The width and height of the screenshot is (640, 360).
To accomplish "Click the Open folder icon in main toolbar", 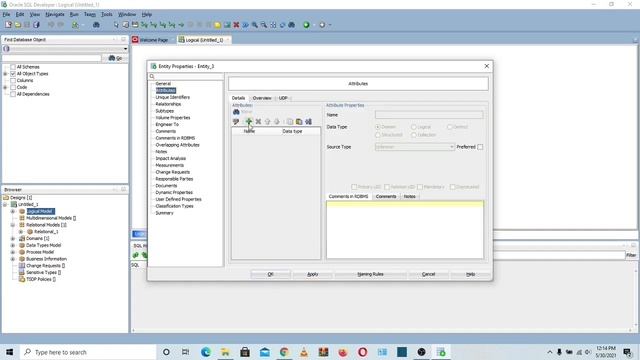I will pyautogui.click(x=18, y=25).
